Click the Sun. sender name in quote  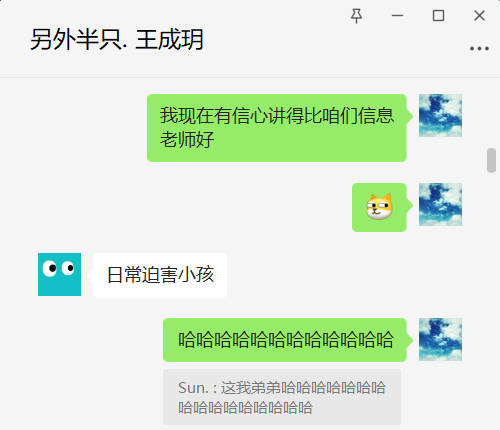tap(193, 388)
